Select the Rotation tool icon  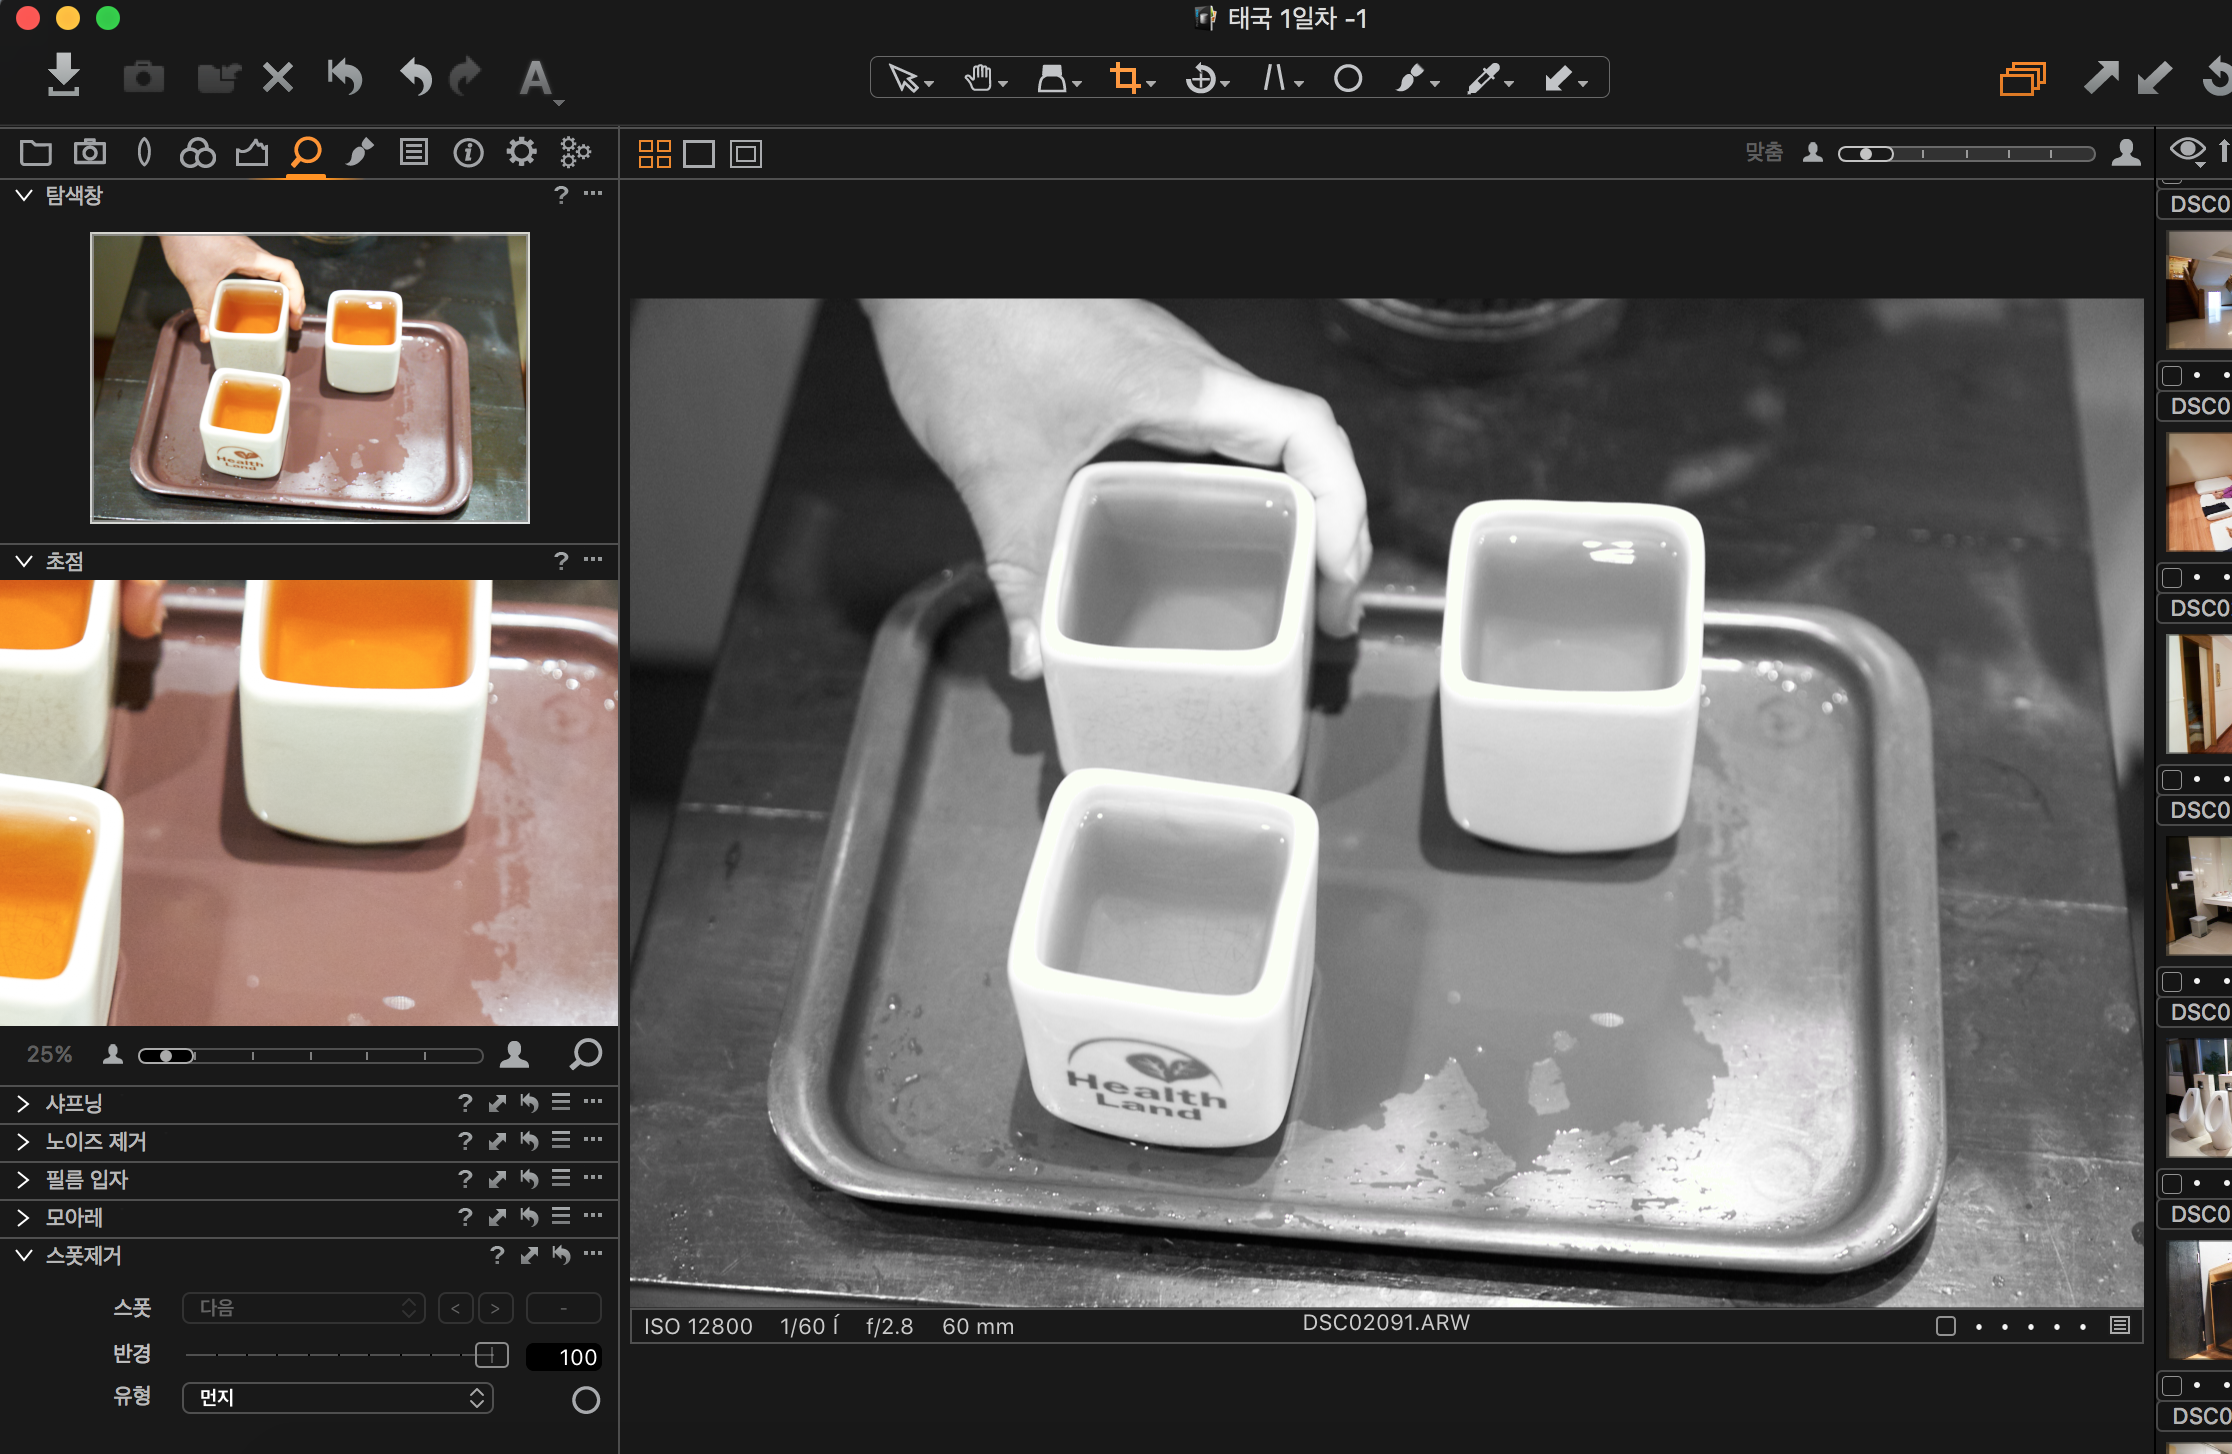click(x=1199, y=78)
